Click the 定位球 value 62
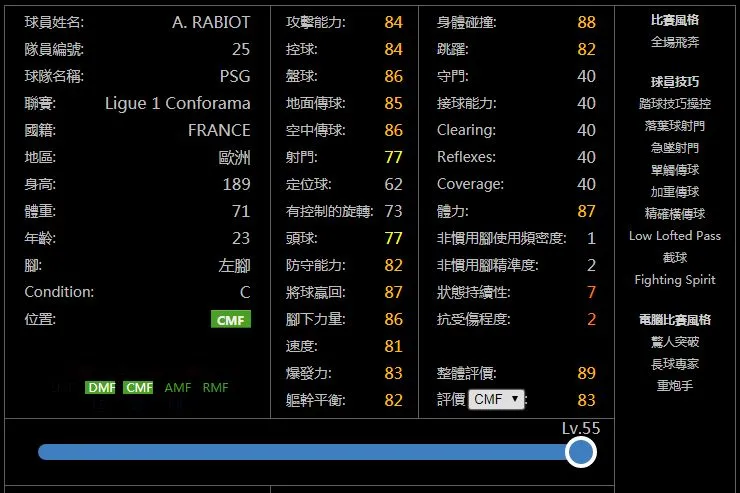 click(393, 184)
